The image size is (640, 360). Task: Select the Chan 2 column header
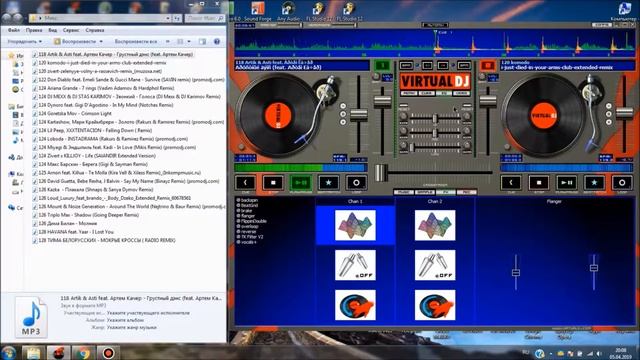[435, 201]
